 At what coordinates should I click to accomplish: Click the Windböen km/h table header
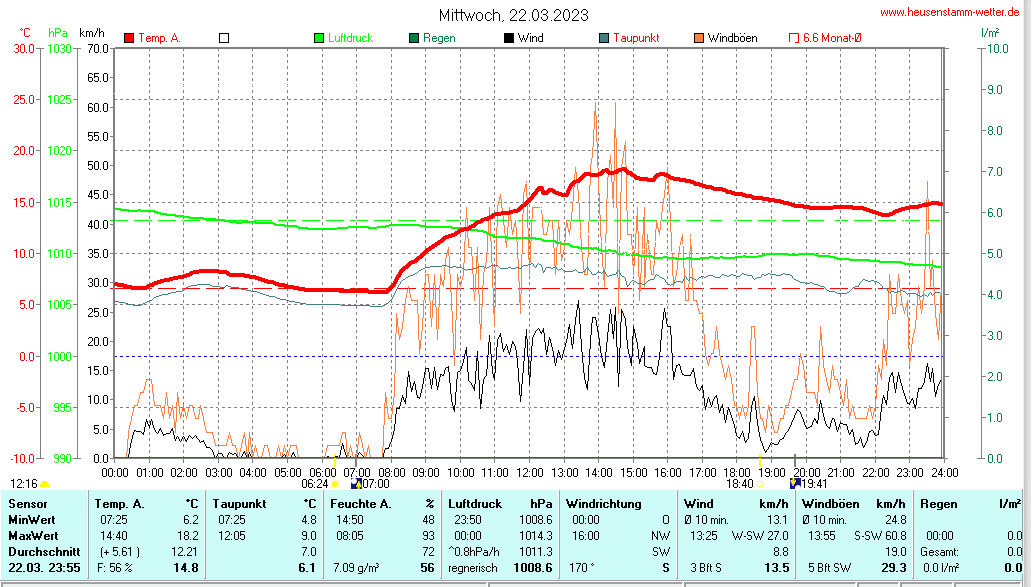point(854,504)
